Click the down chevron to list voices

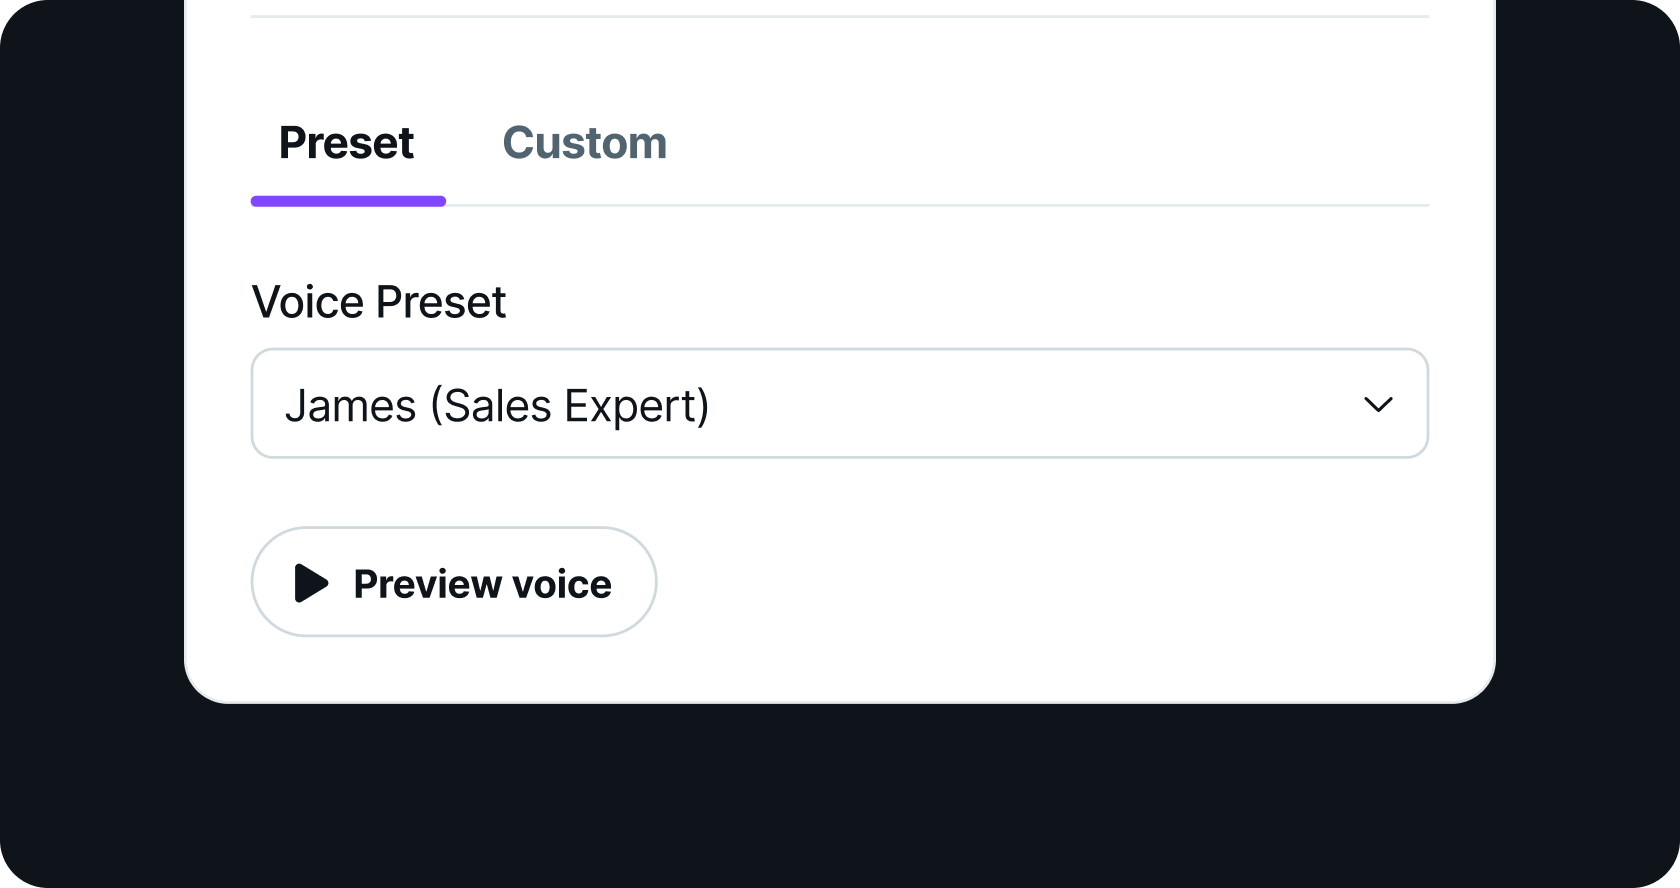pyautogui.click(x=1378, y=405)
